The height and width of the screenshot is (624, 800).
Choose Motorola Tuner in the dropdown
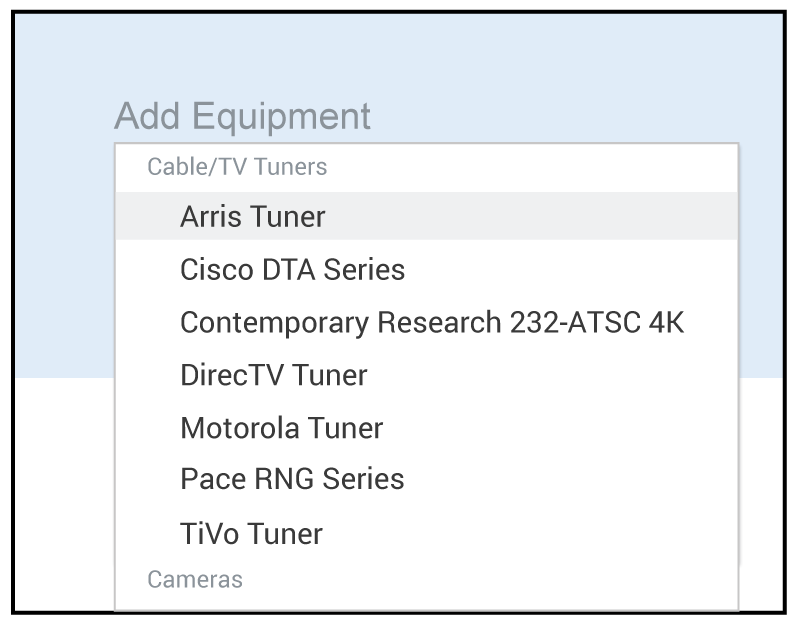tap(281, 429)
